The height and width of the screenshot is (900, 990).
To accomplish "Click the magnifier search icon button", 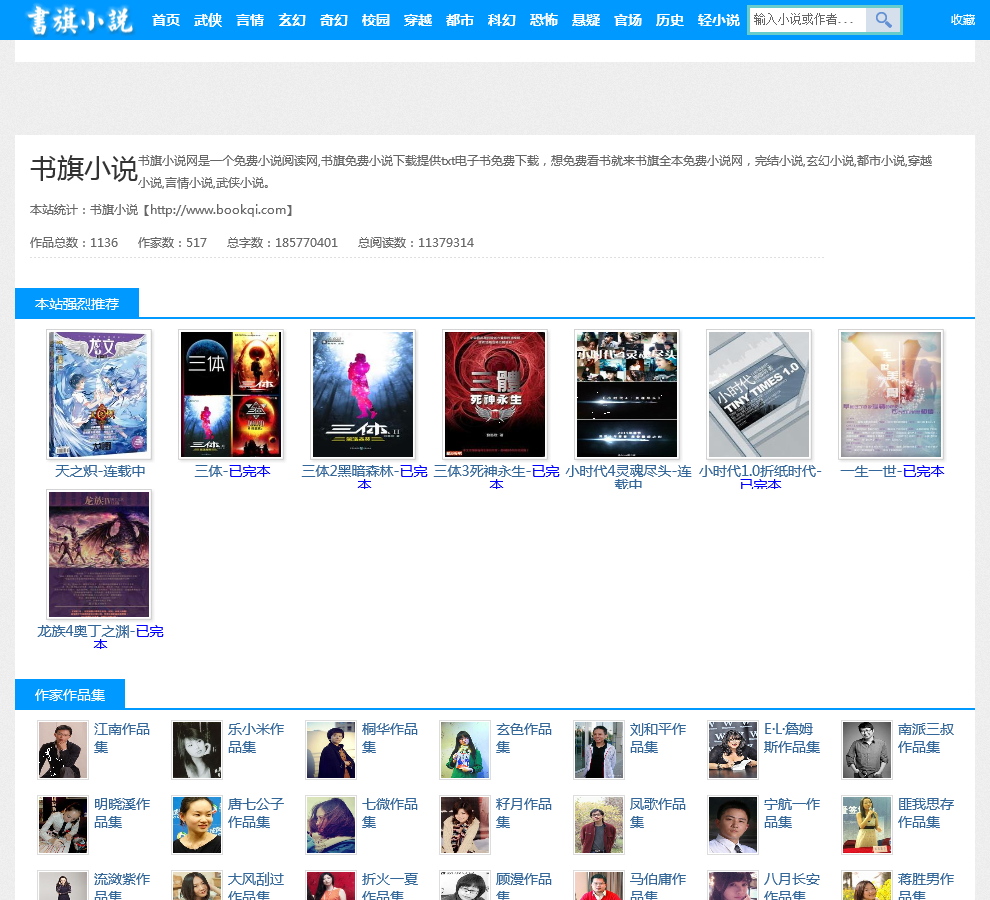I will click(883, 20).
